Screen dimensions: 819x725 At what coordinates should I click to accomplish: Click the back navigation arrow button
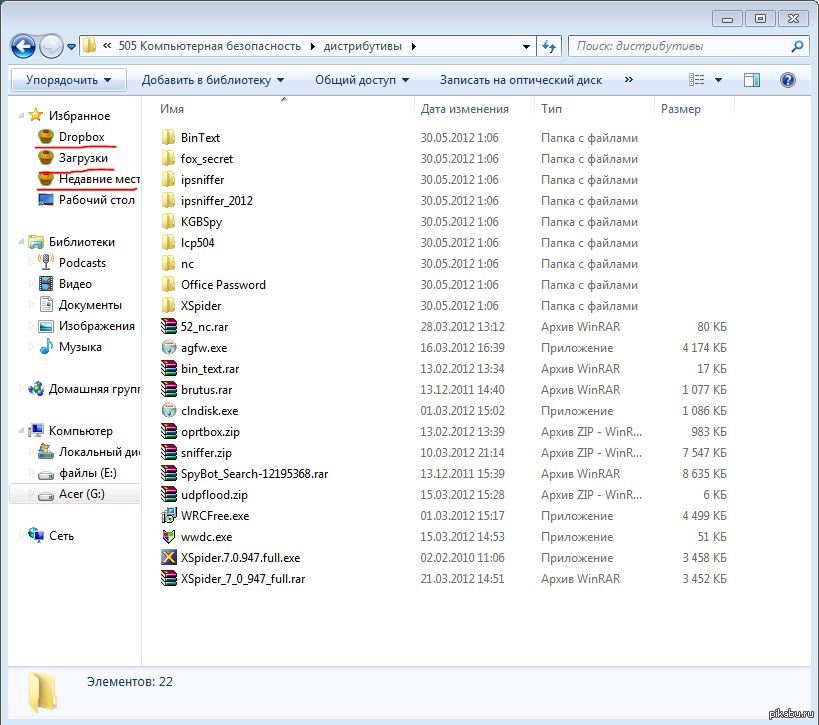click(24, 46)
